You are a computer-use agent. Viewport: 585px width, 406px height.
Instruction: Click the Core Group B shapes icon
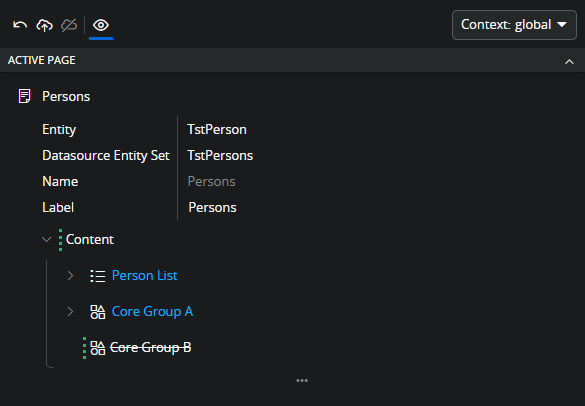[98, 348]
